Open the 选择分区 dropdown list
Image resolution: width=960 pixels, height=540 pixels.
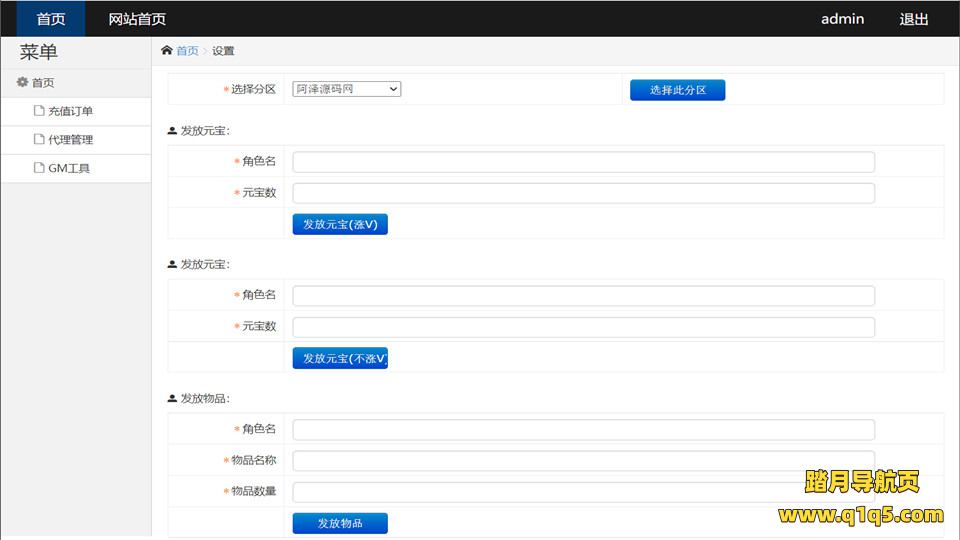coord(346,89)
